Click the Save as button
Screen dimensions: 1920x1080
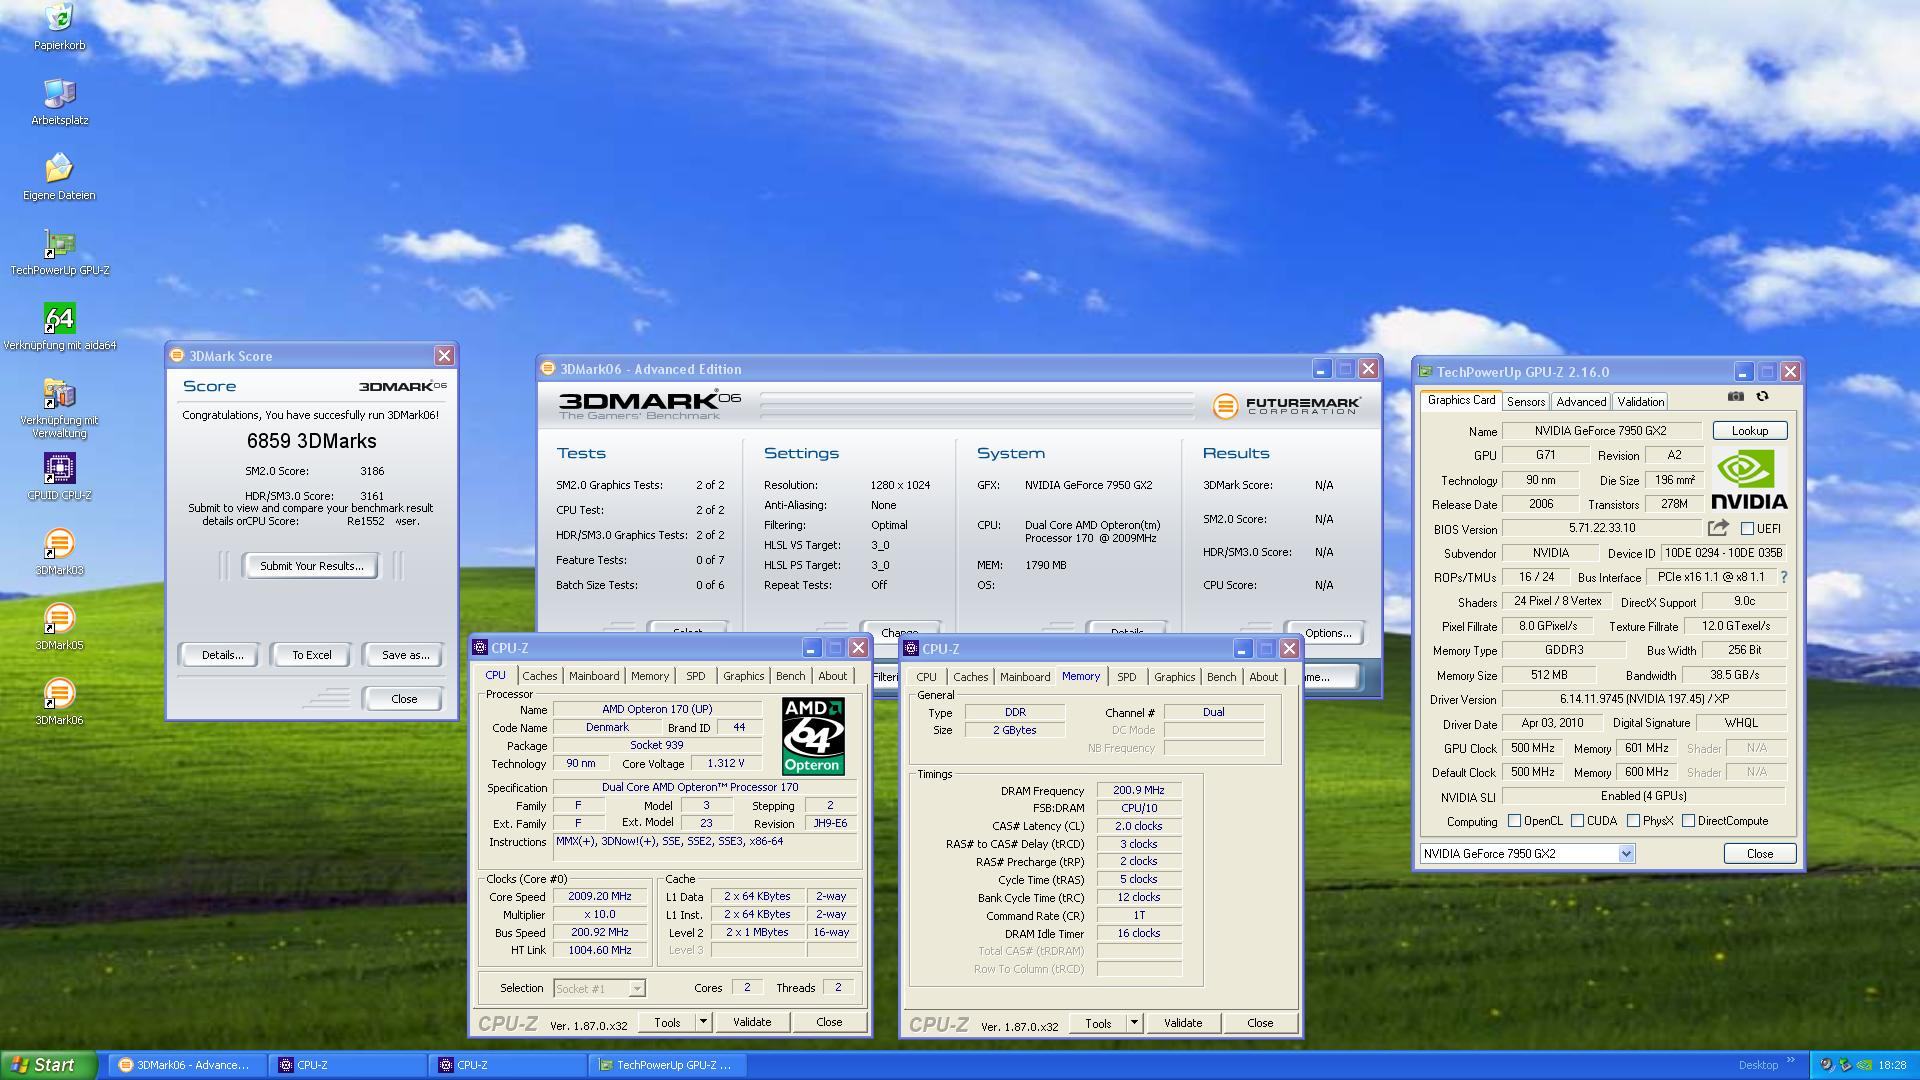tap(405, 655)
